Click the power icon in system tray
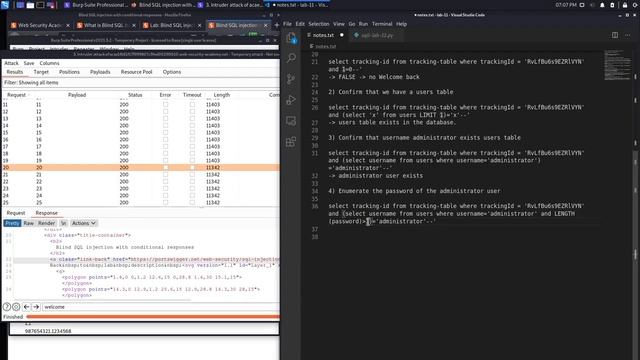Viewport: 640px width, 360px height. 635,5
